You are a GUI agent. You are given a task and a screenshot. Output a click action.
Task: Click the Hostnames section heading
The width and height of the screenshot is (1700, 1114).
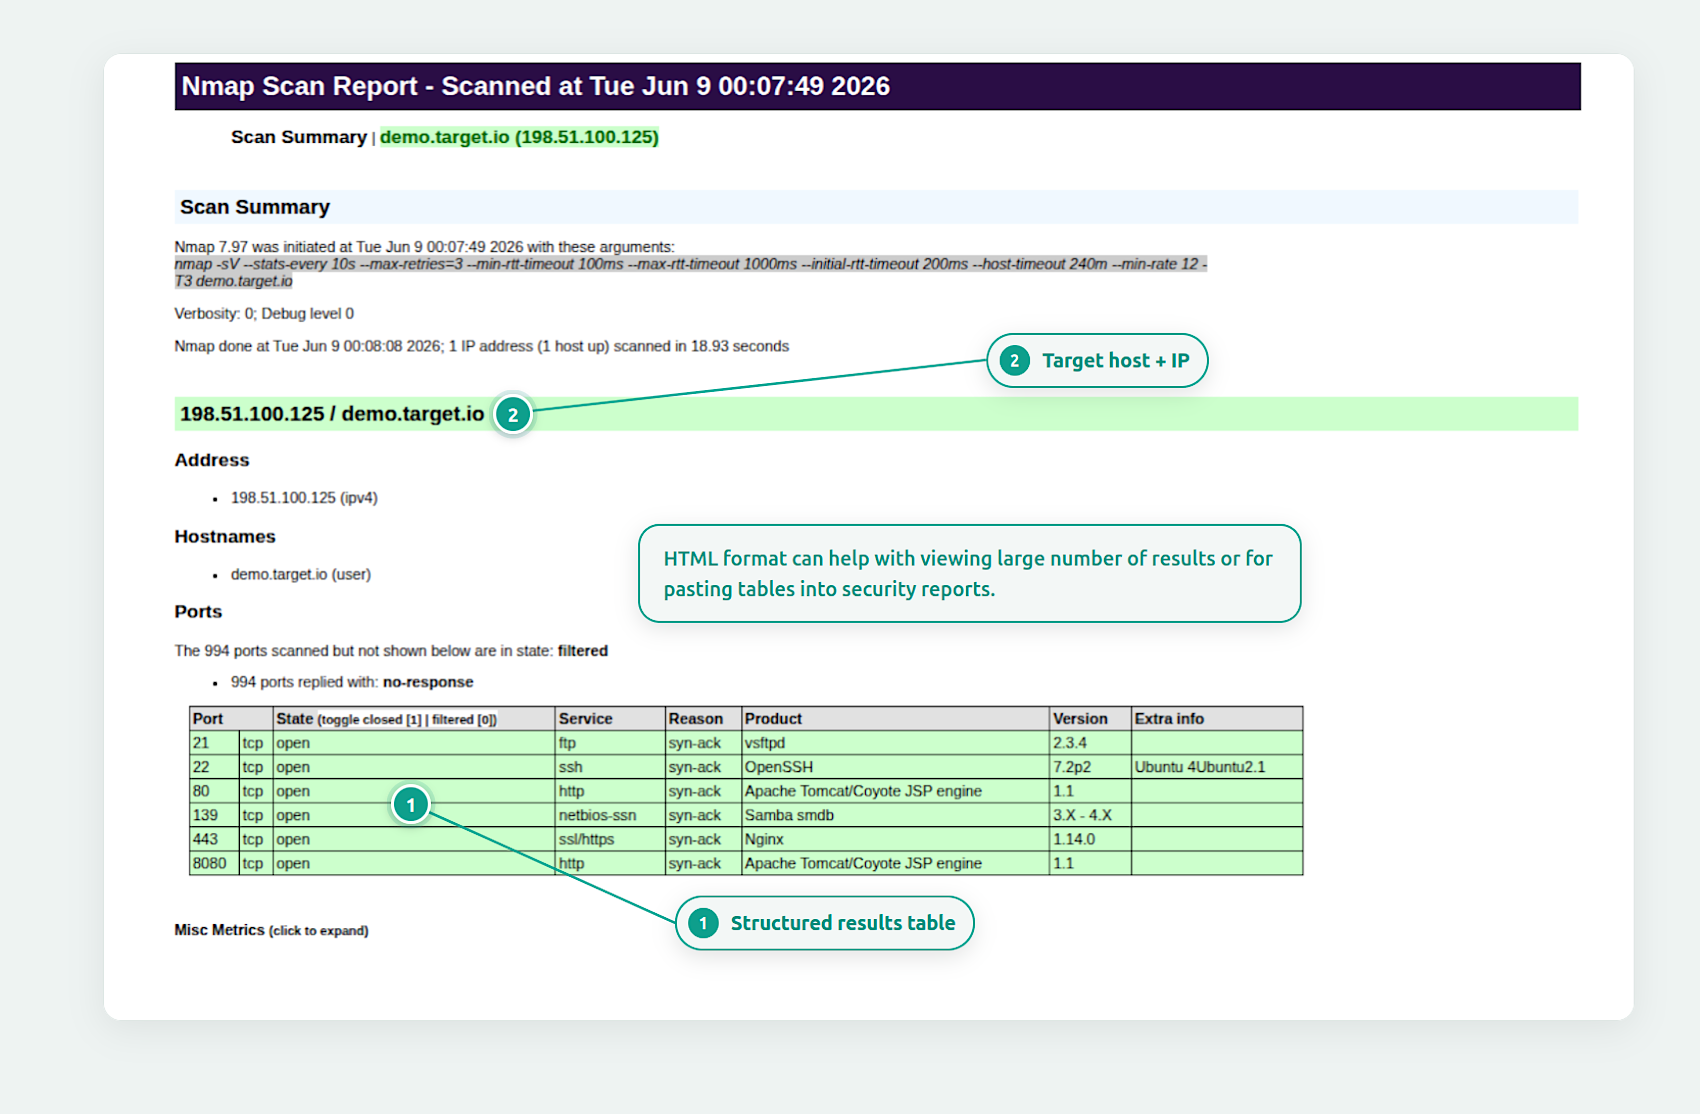(x=225, y=537)
